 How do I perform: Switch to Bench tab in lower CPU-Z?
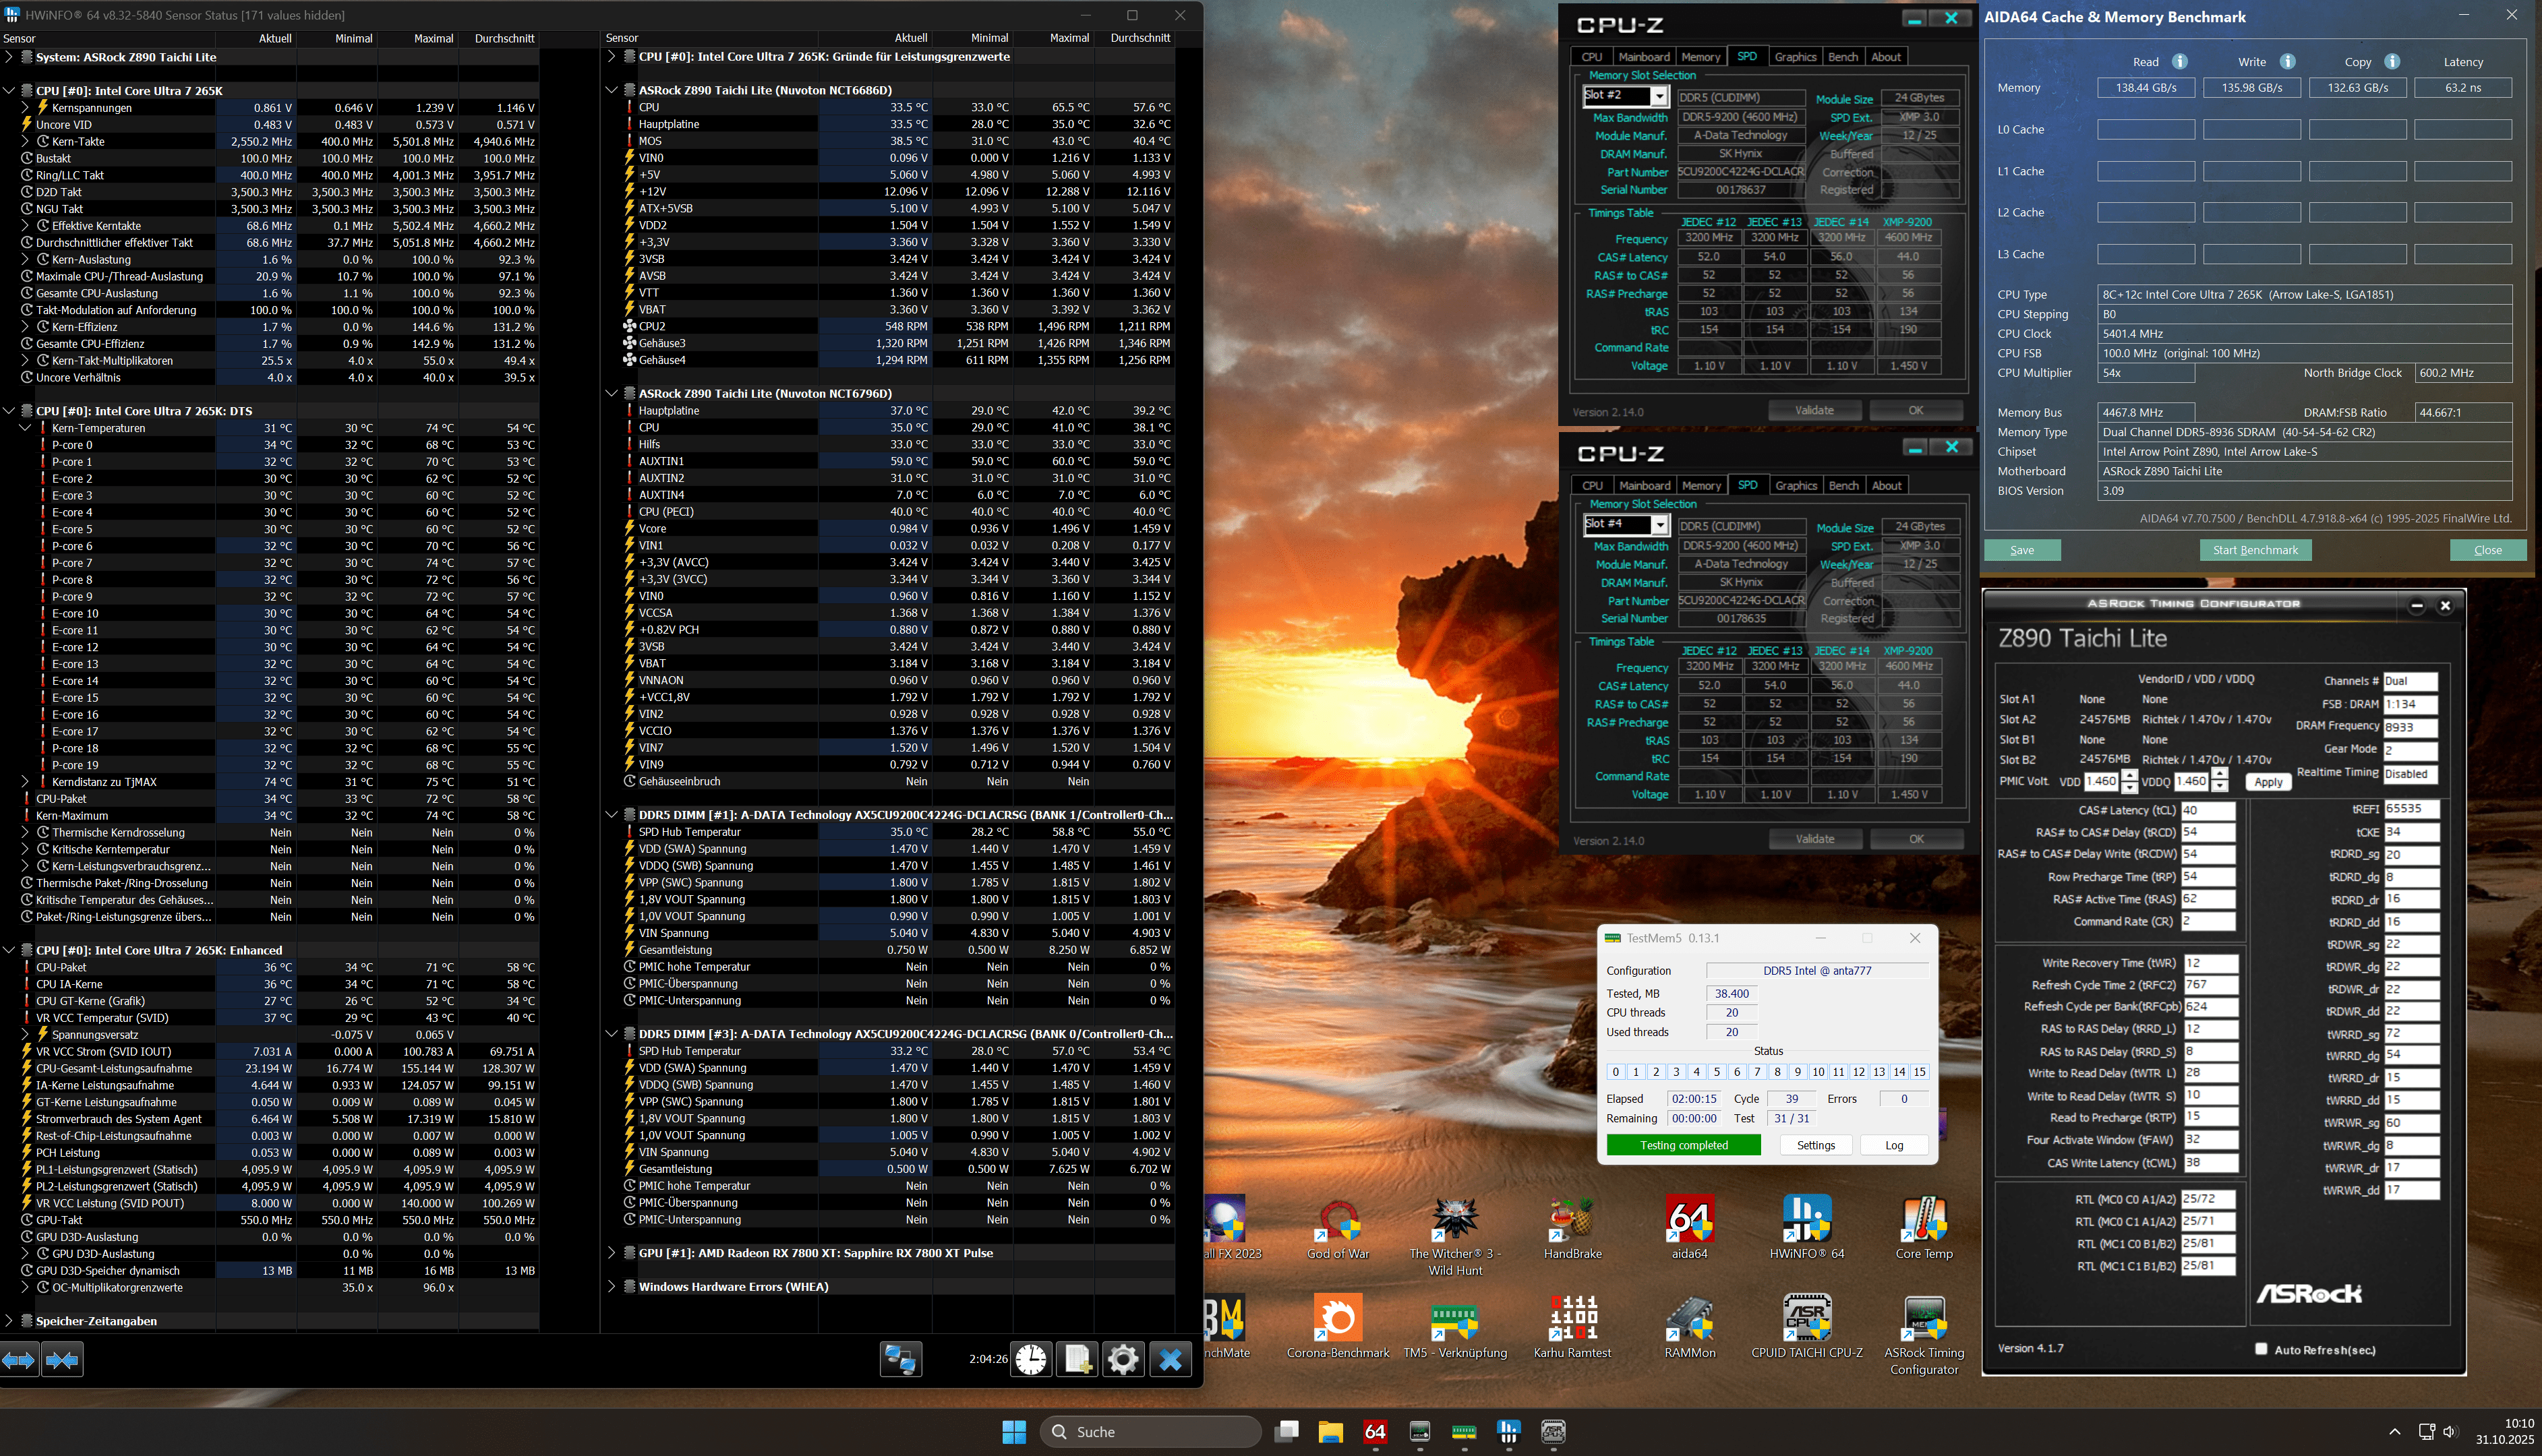pos(1843,486)
